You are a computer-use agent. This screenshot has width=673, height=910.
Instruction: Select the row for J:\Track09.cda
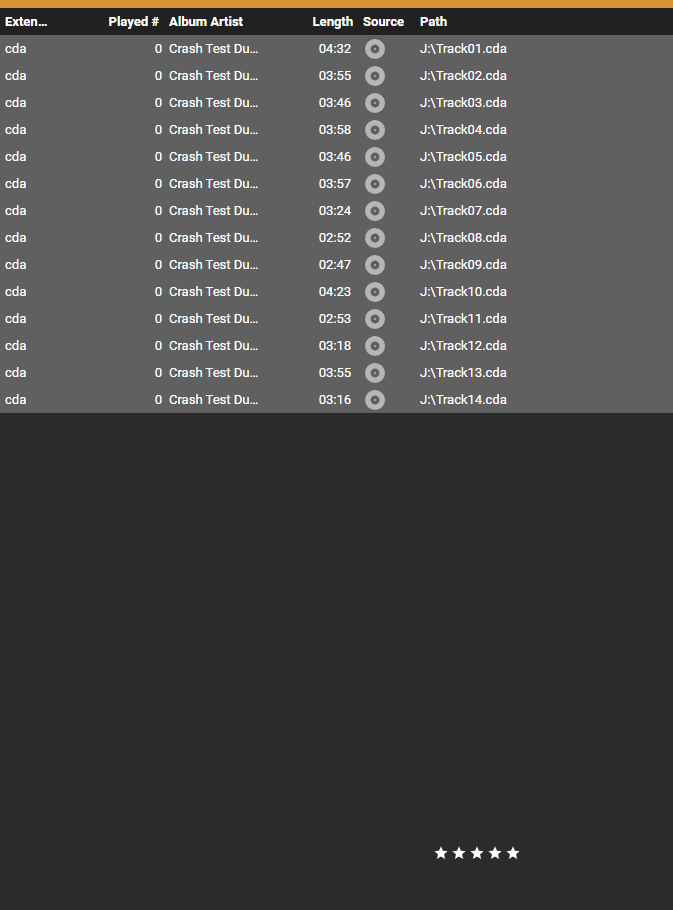[x=336, y=265]
